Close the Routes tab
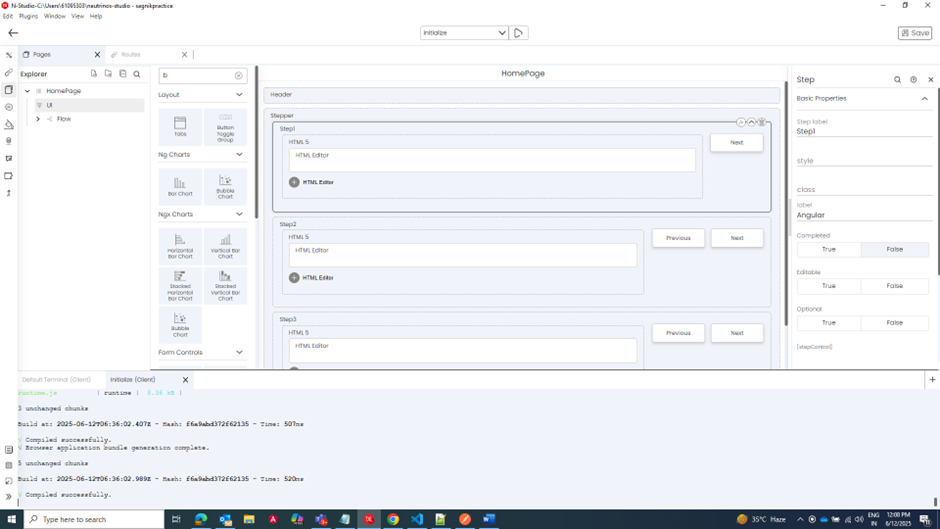This screenshot has width=940, height=529. point(185,55)
